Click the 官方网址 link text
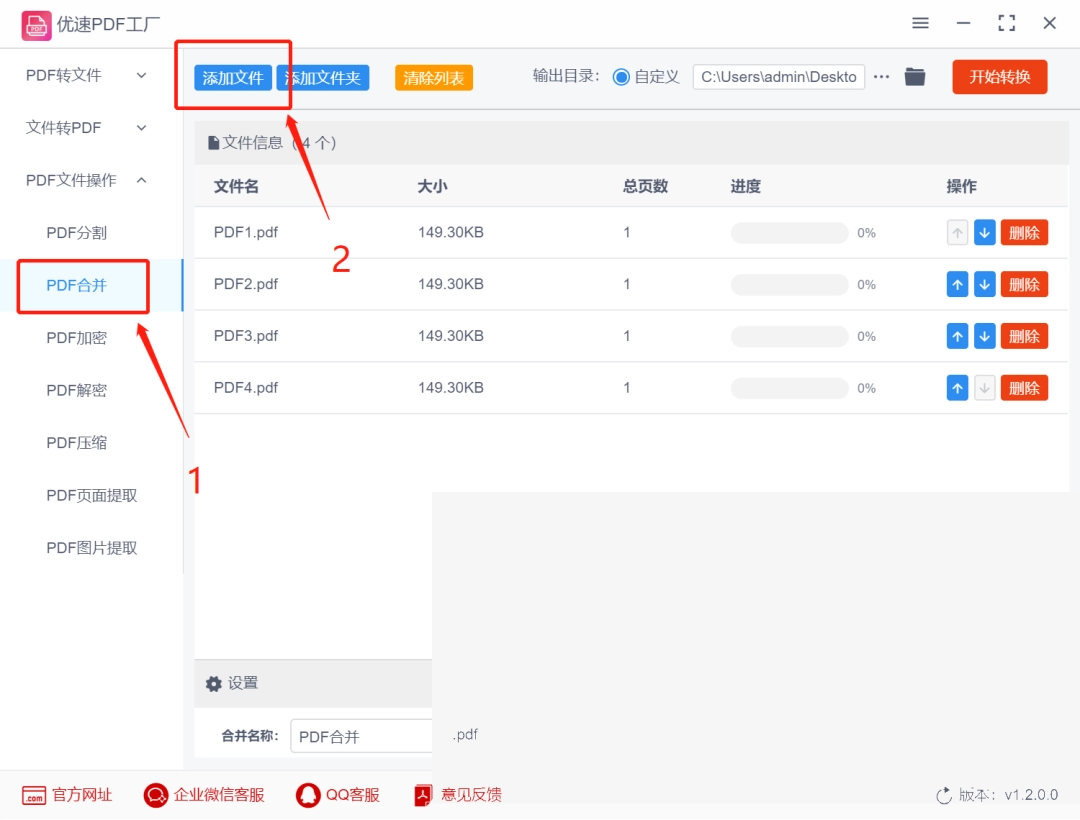1080x820 pixels. click(82, 795)
